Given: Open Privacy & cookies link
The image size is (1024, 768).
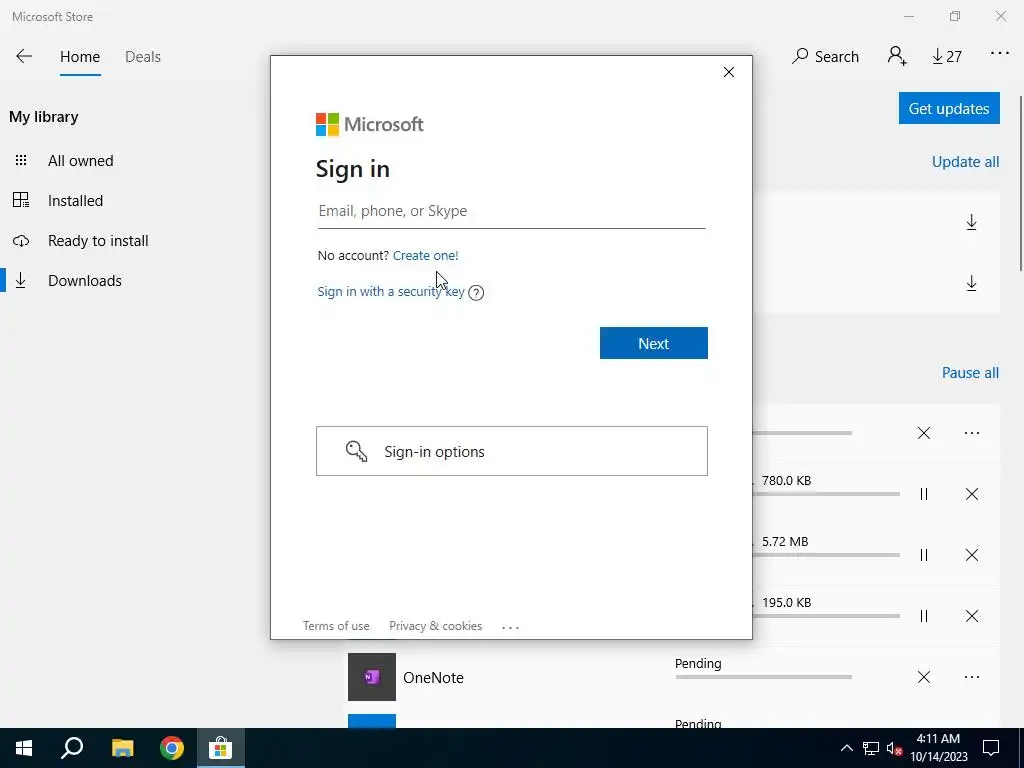Looking at the screenshot, I should [x=436, y=626].
